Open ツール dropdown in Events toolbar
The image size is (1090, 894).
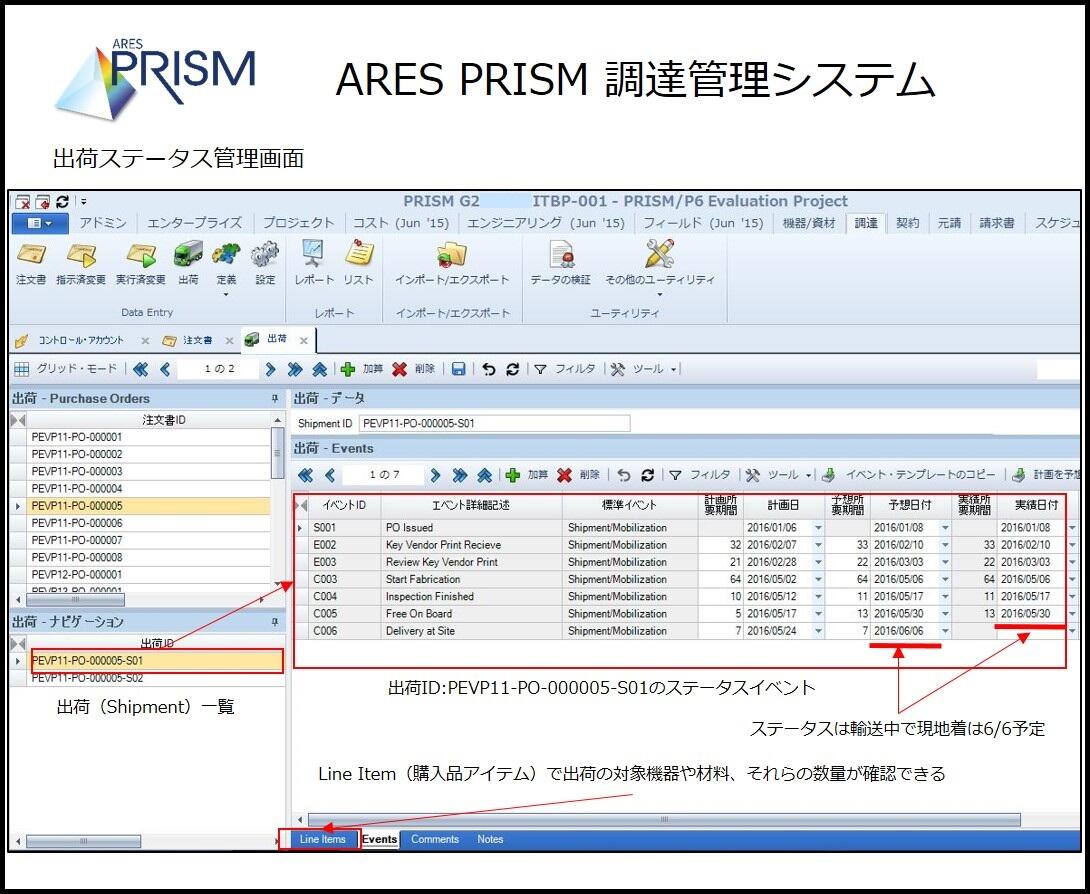point(779,476)
